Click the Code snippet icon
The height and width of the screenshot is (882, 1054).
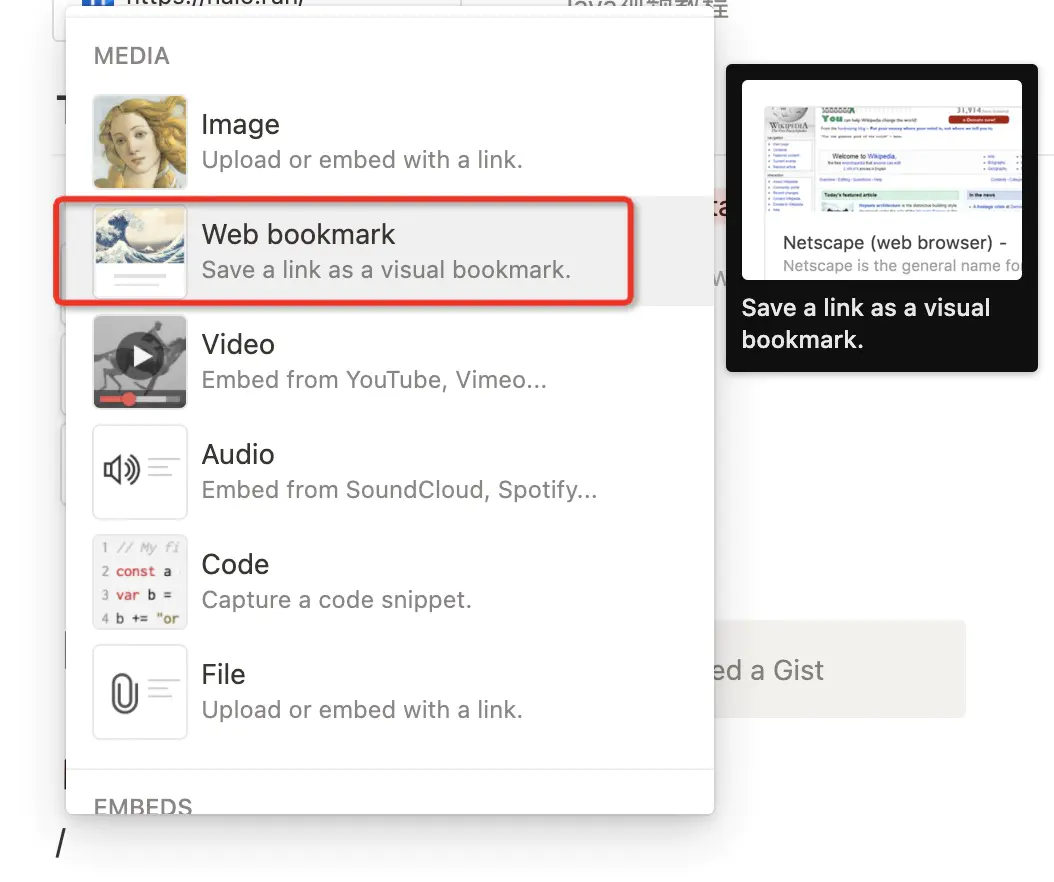click(x=140, y=582)
